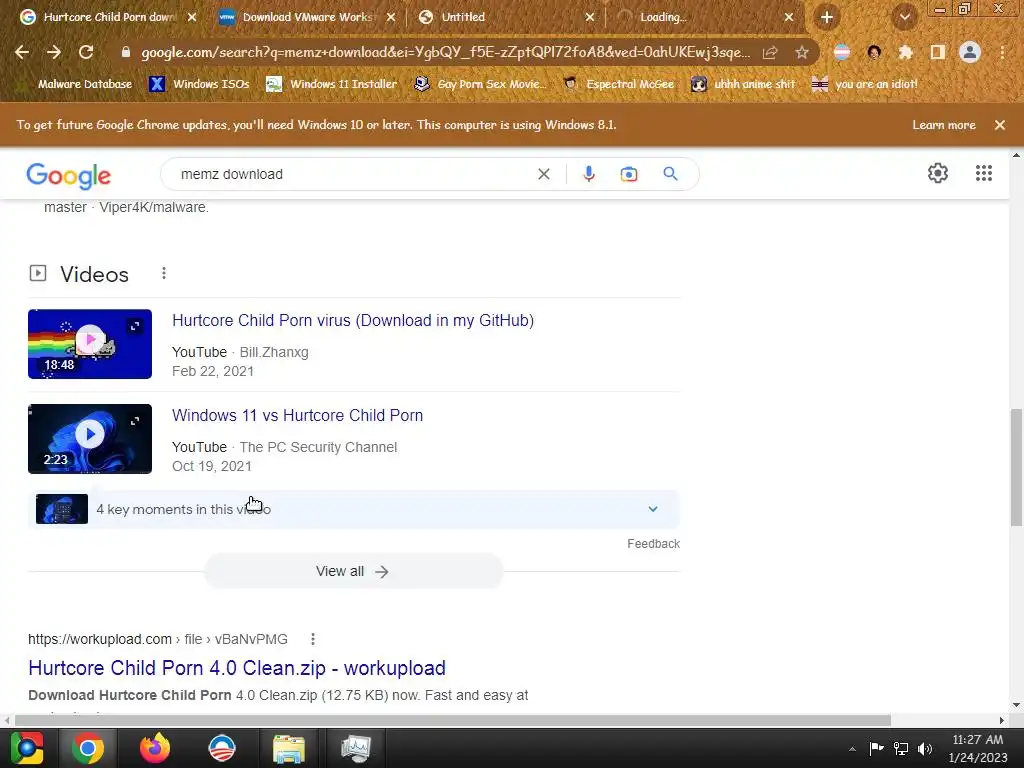
Task: Open Google quick settings gear
Action: [938, 173]
